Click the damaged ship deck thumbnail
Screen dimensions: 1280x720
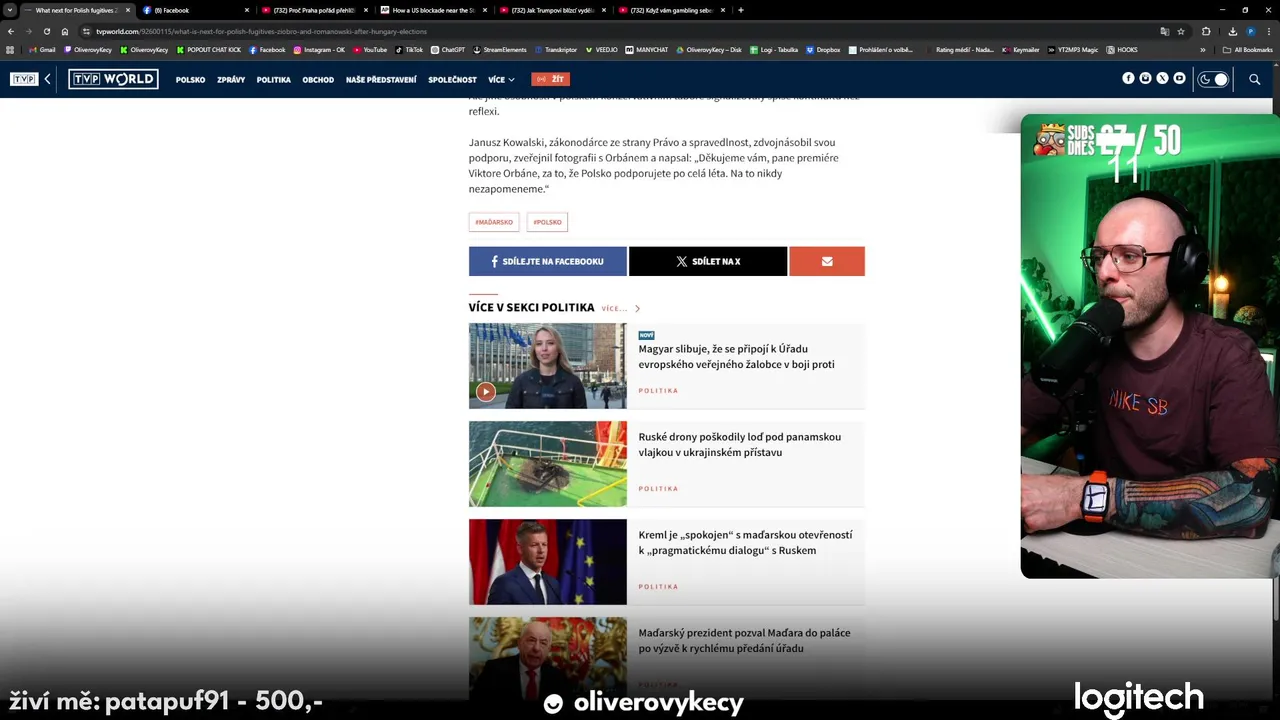pyautogui.click(x=548, y=464)
